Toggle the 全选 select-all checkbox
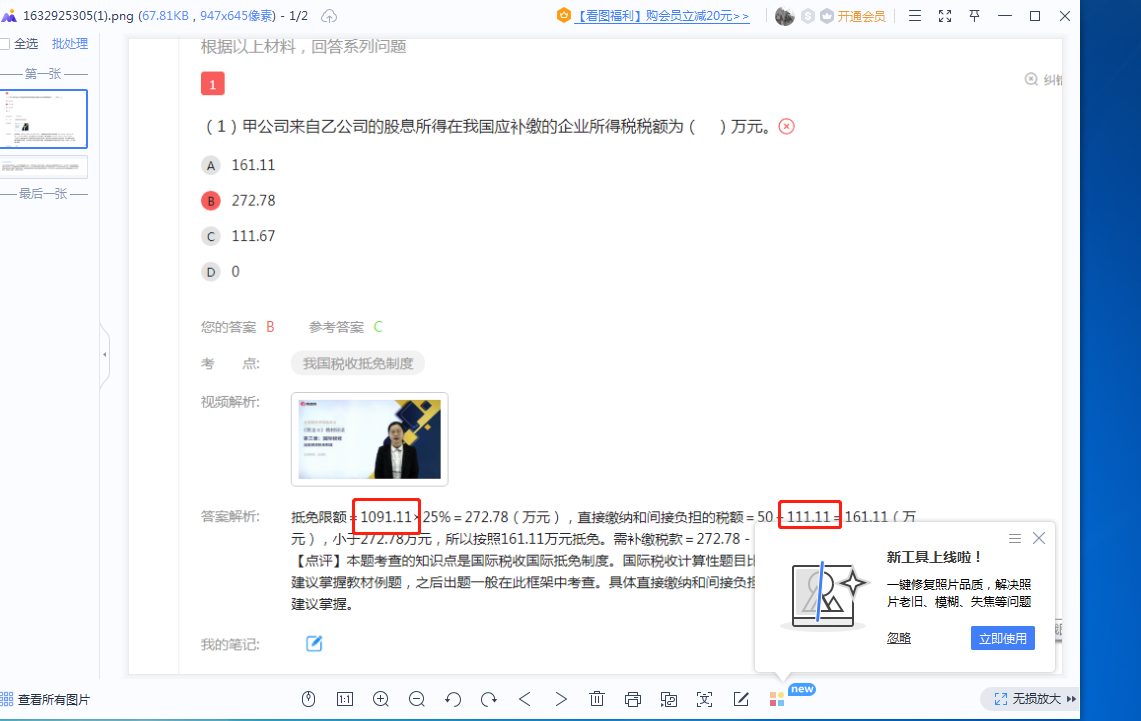Image resolution: width=1141 pixels, height=721 pixels. 6,44
